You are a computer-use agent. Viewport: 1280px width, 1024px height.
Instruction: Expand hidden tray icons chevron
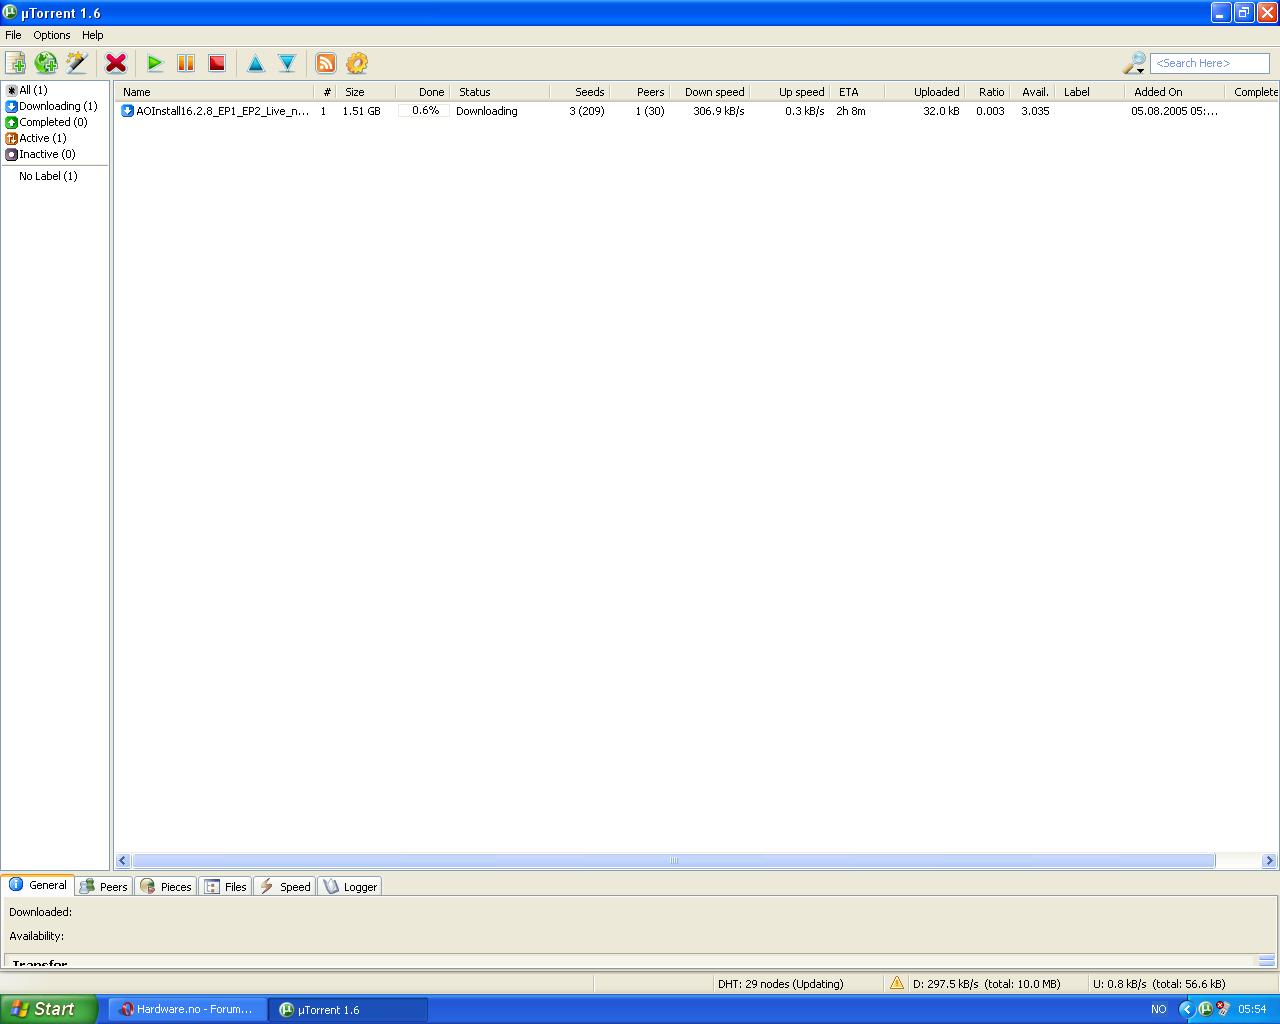coord(1187,1009)
